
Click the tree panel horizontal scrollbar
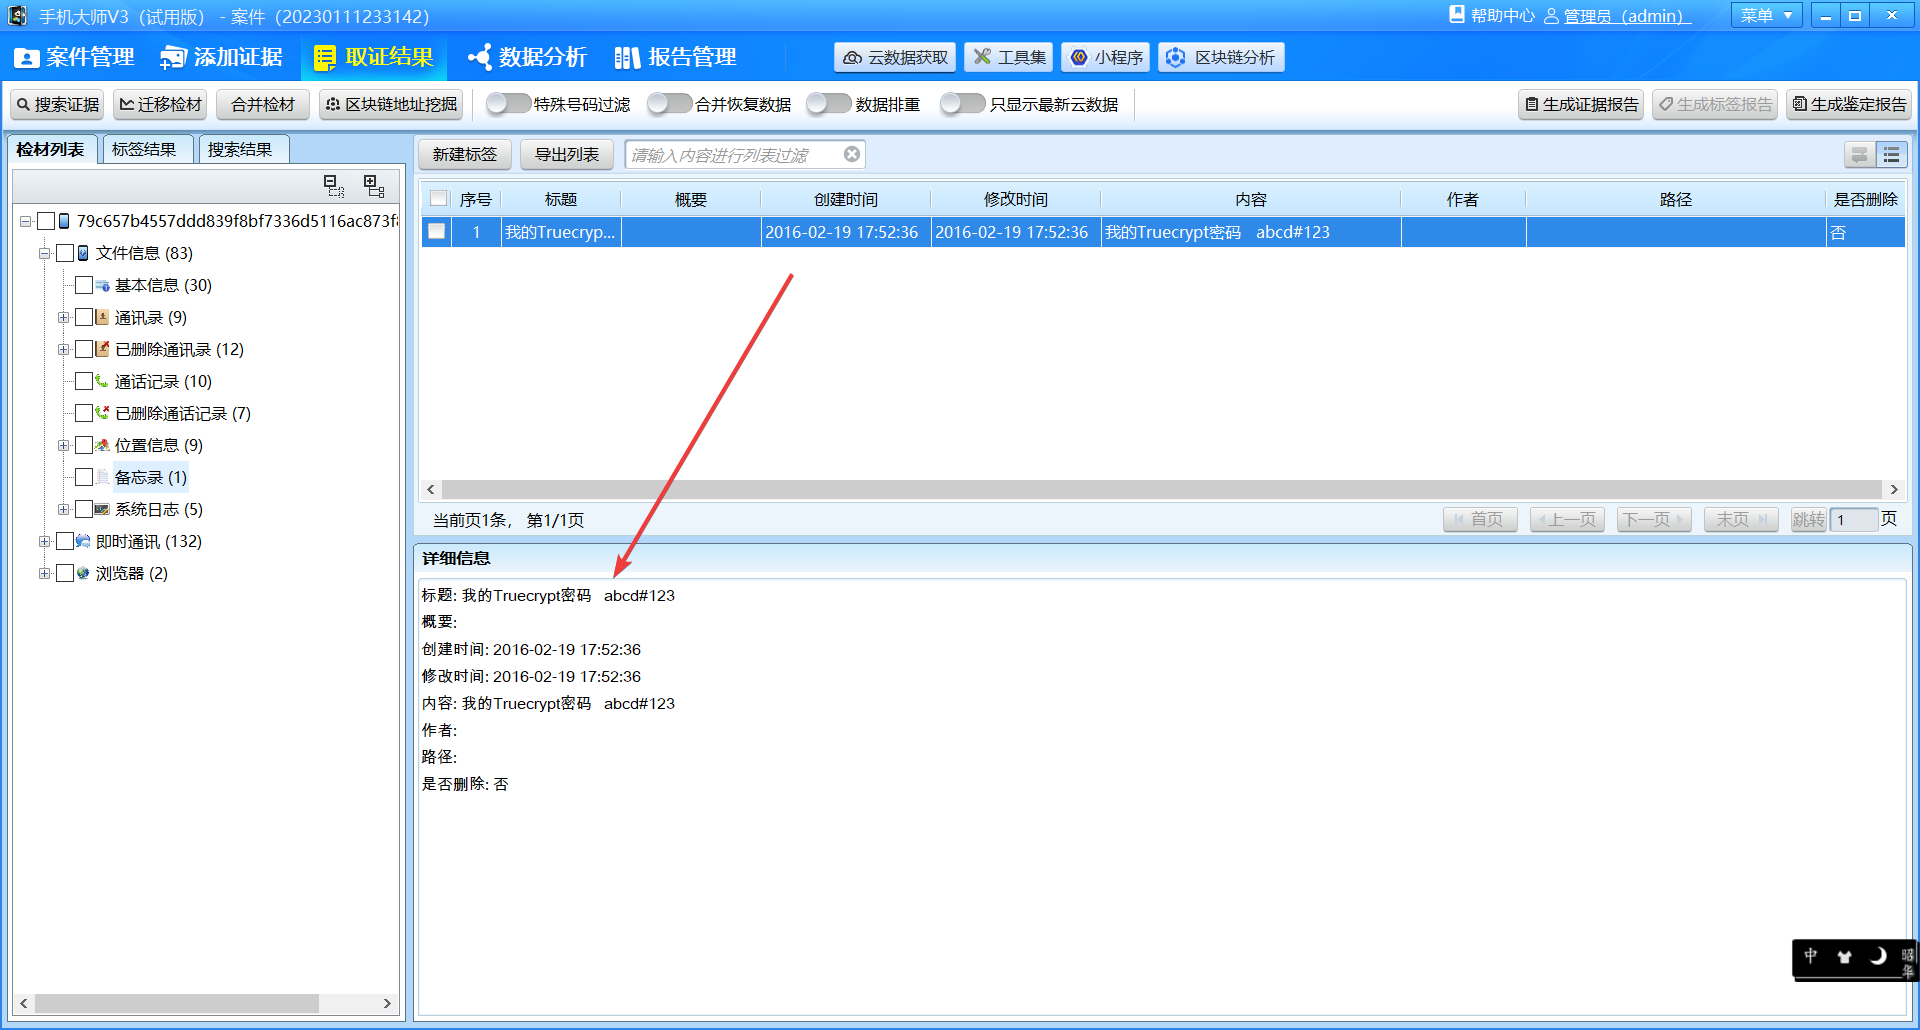tap(177, 1003)
